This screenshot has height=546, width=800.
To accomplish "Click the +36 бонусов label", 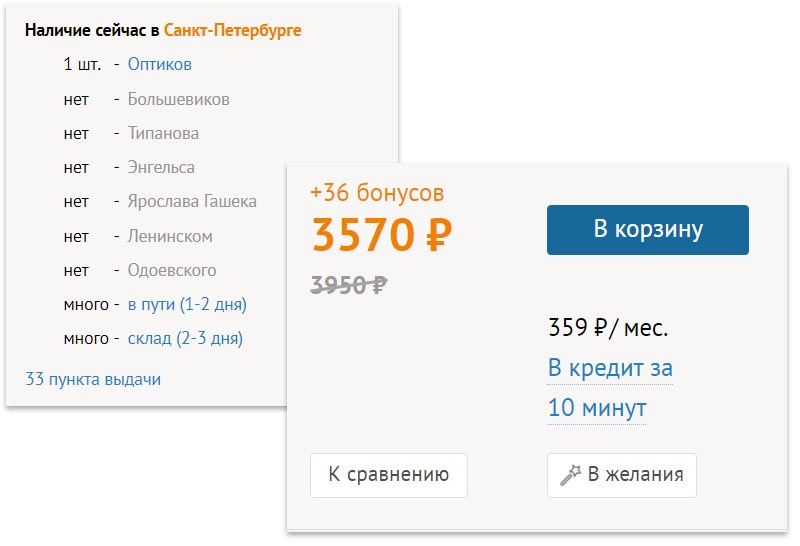I will (x=377, y=193).
